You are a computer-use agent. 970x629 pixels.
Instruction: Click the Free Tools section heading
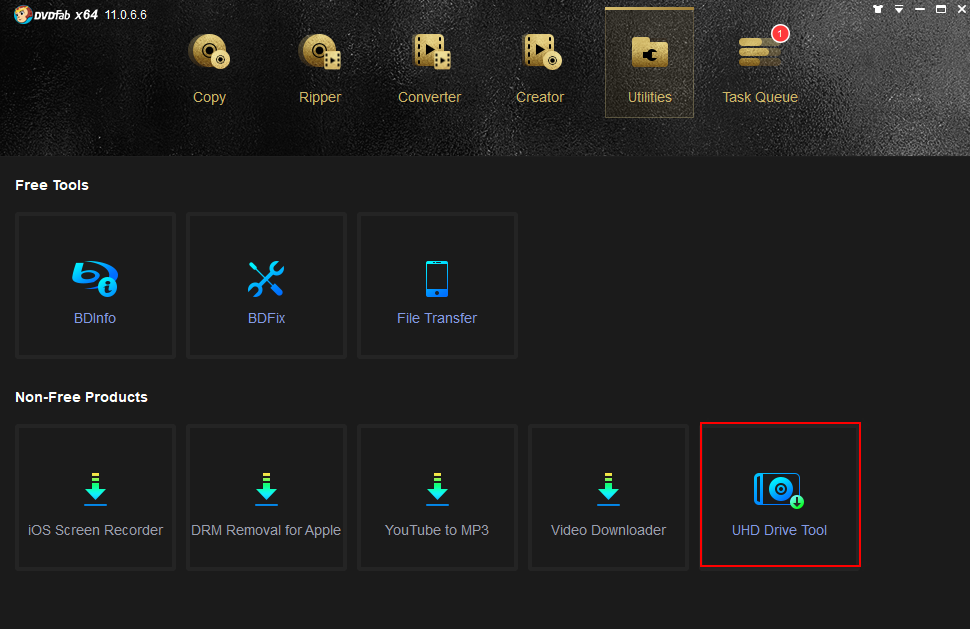[x=52, y=185]
